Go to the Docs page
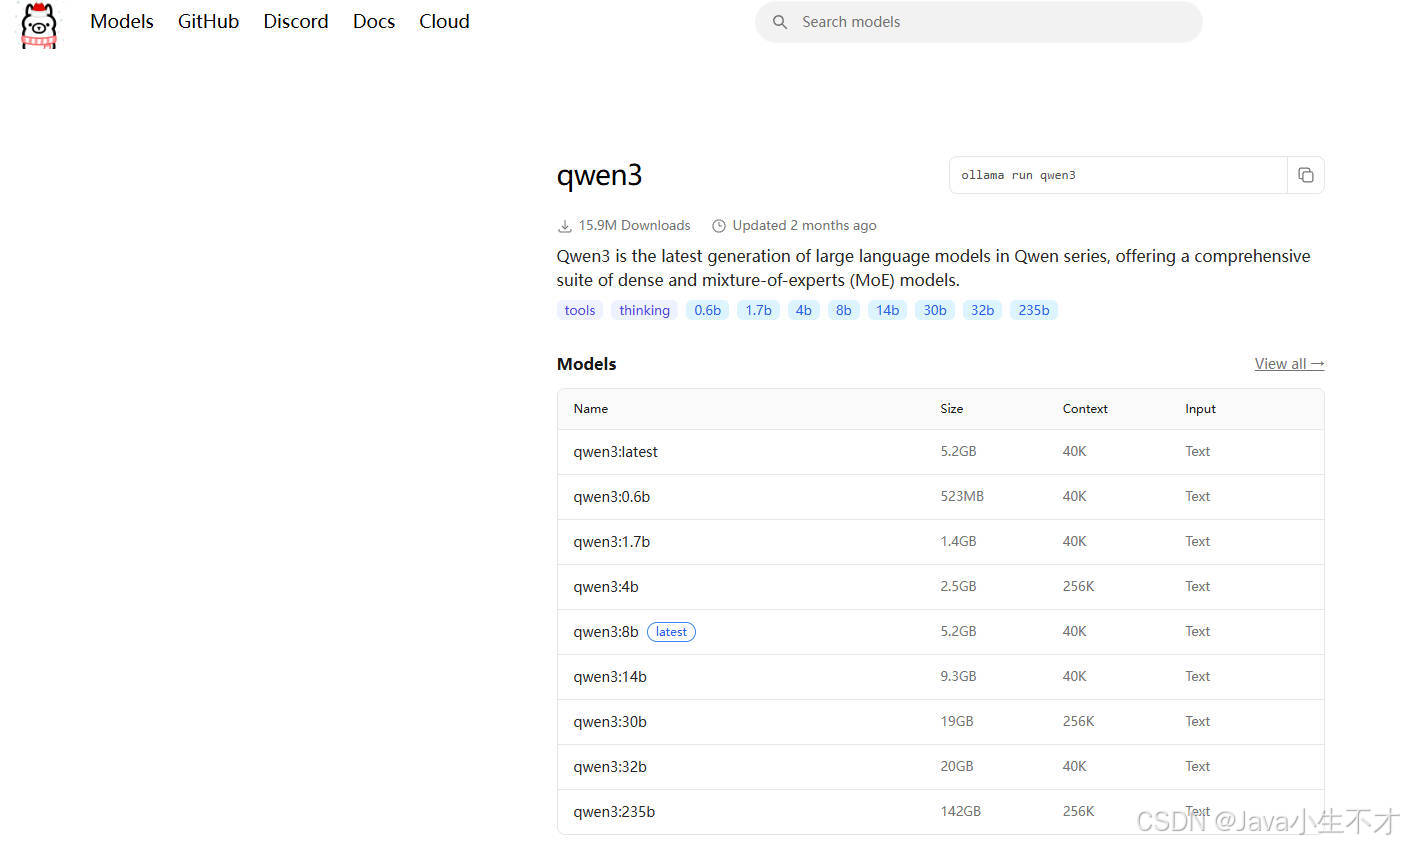 pos(374,21)
